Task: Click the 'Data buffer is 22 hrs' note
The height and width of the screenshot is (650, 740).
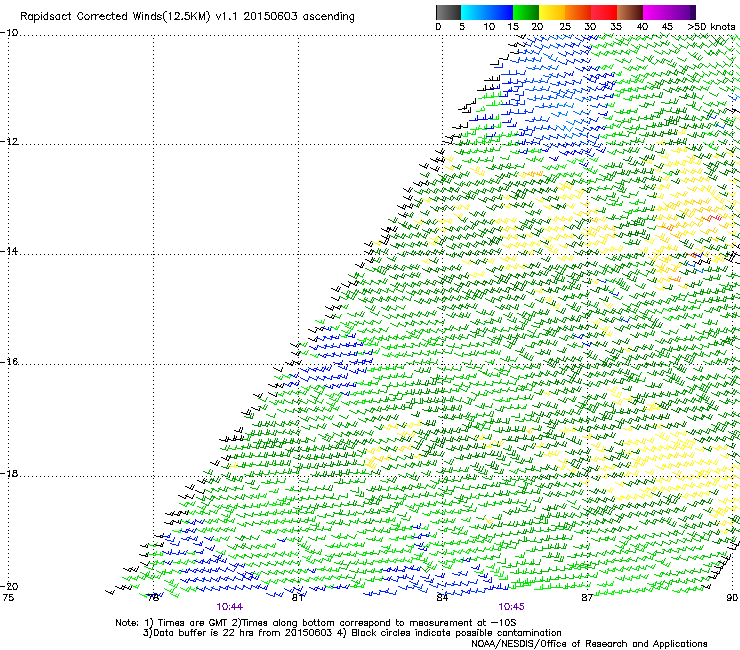Action: (352, 633)
